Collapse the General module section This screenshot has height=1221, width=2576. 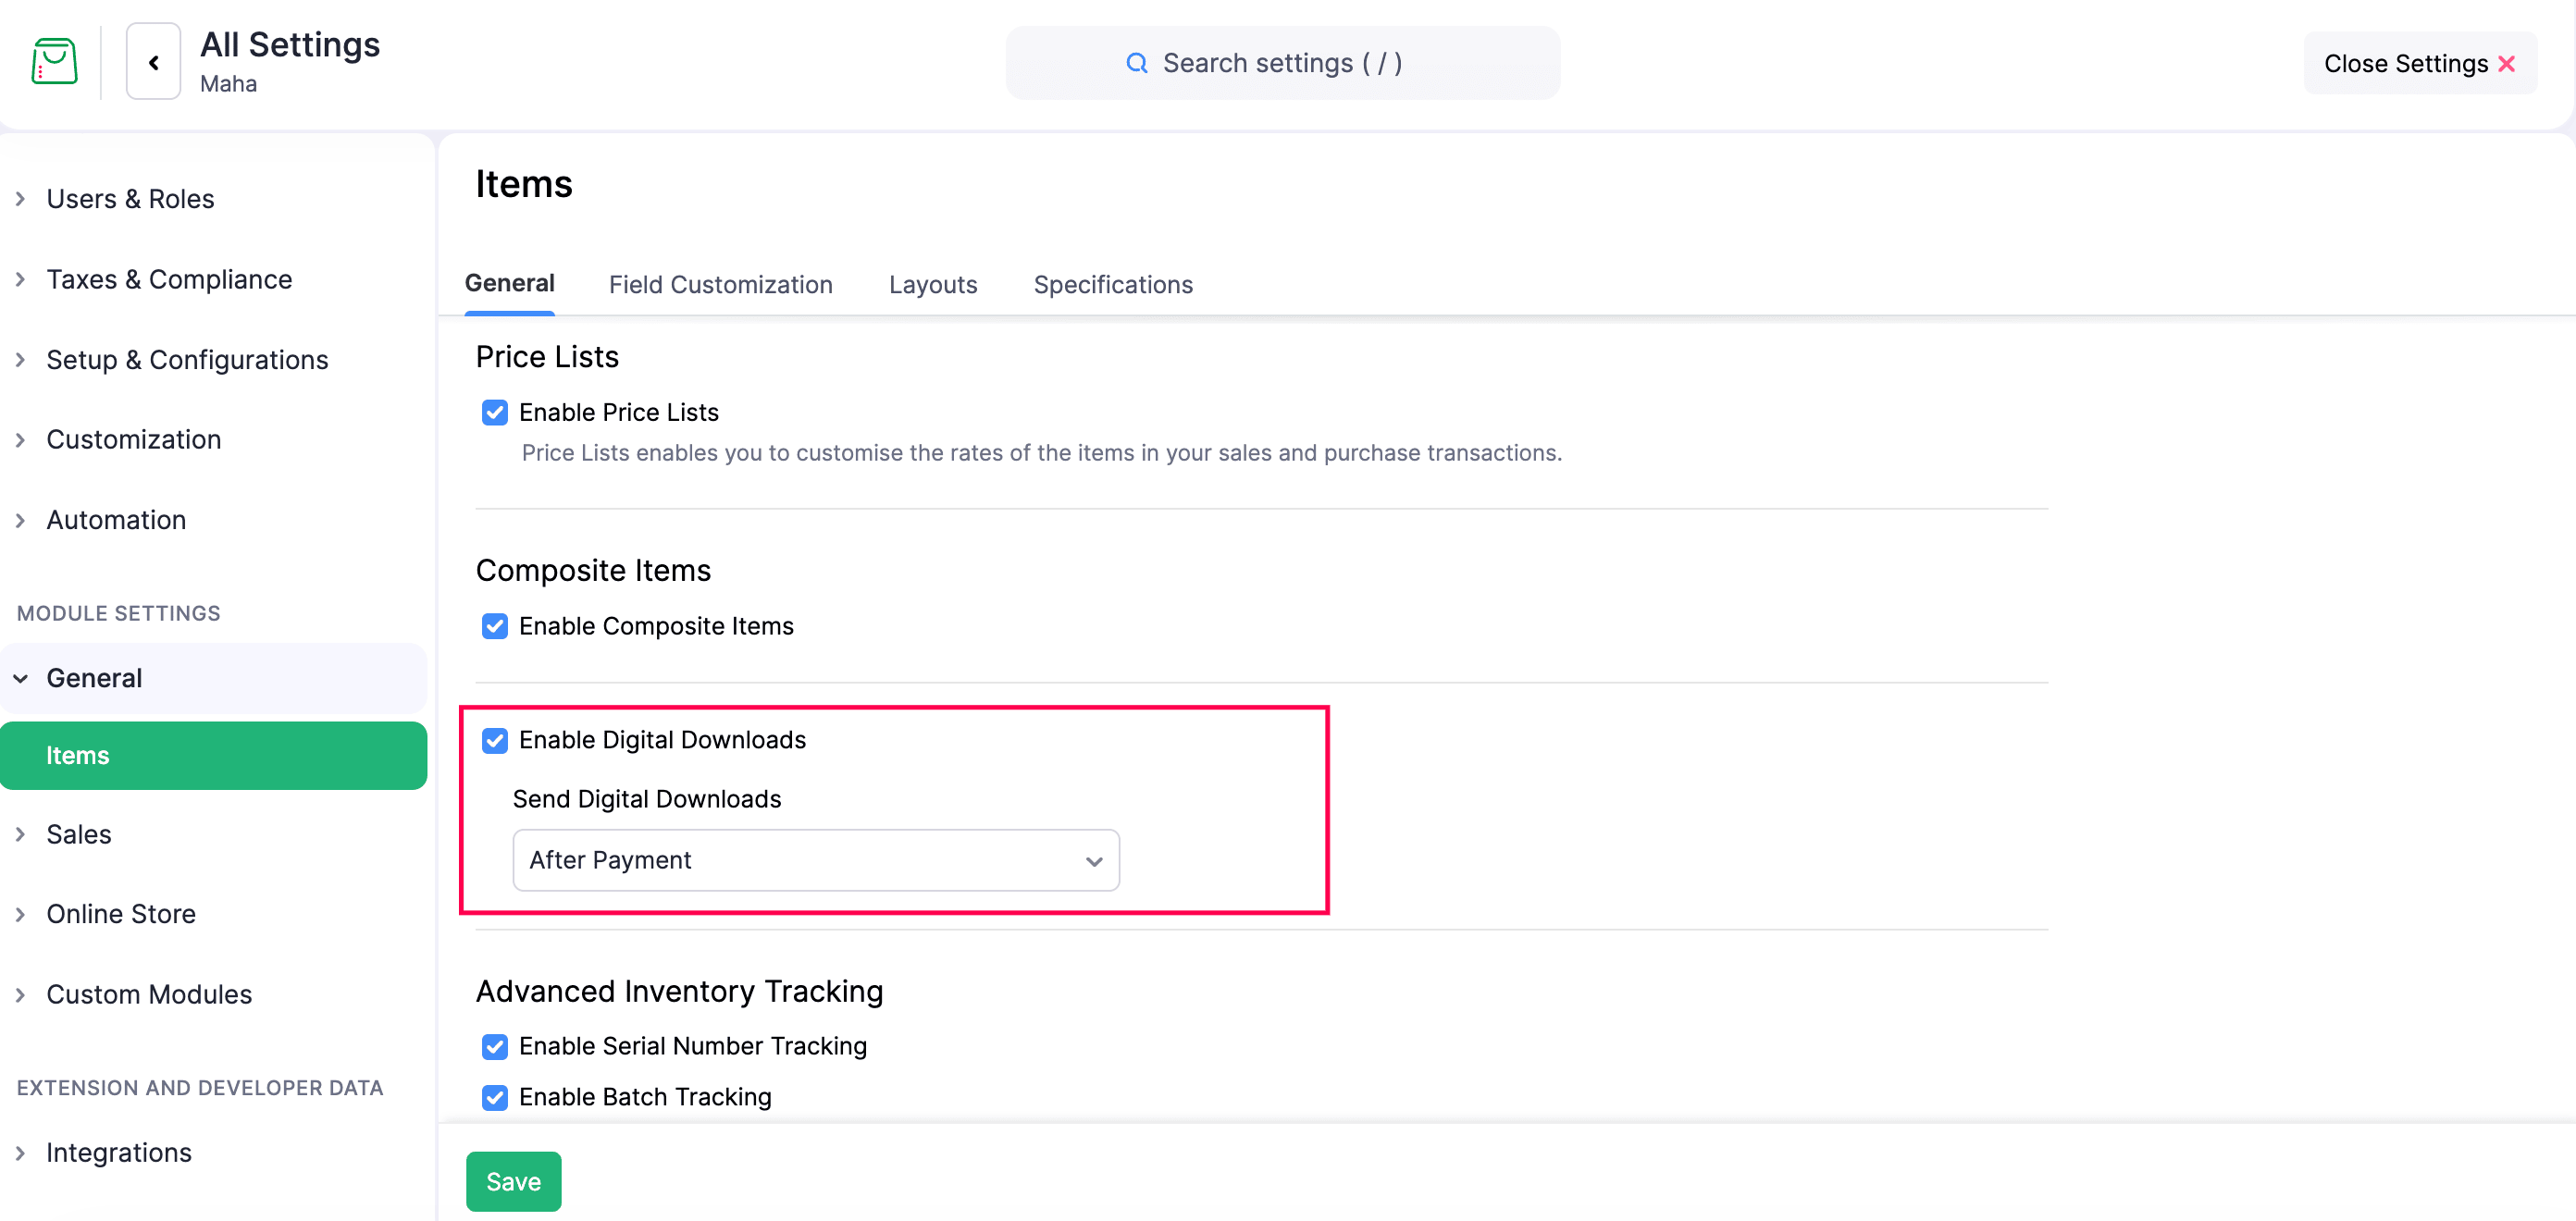pos(20,678)
